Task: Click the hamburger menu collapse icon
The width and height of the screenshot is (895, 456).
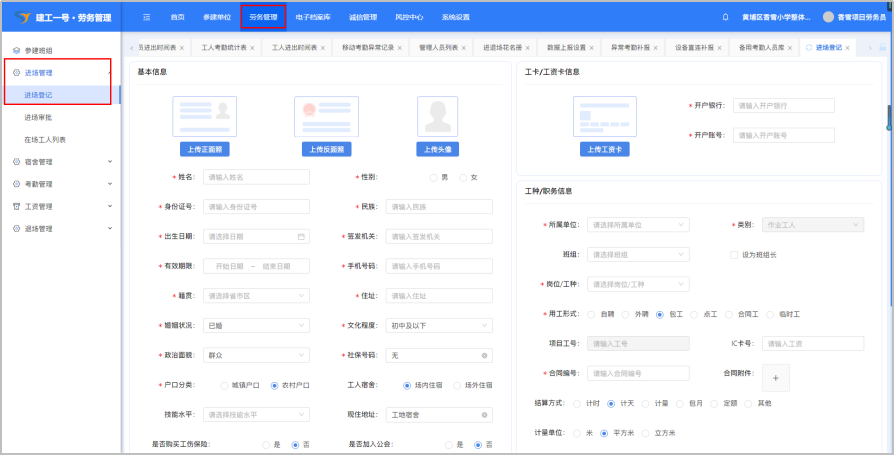Action: click(147, 17)
